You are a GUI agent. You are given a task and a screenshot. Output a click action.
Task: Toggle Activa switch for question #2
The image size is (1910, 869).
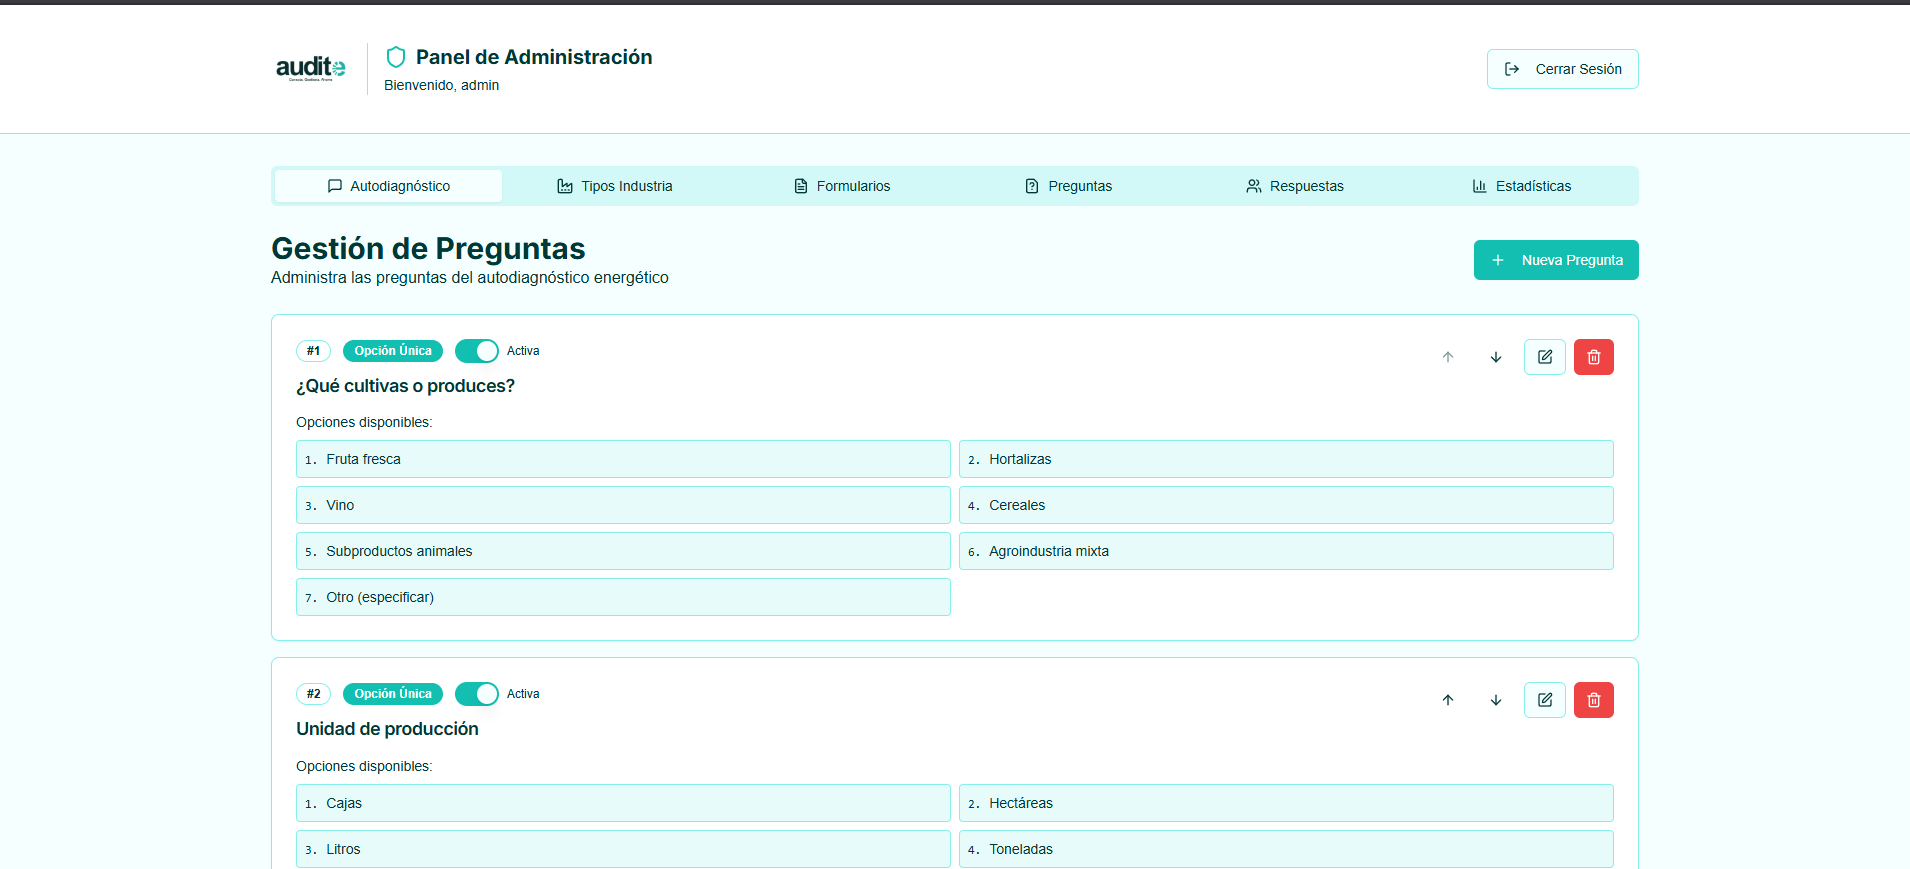pos(477,694)
